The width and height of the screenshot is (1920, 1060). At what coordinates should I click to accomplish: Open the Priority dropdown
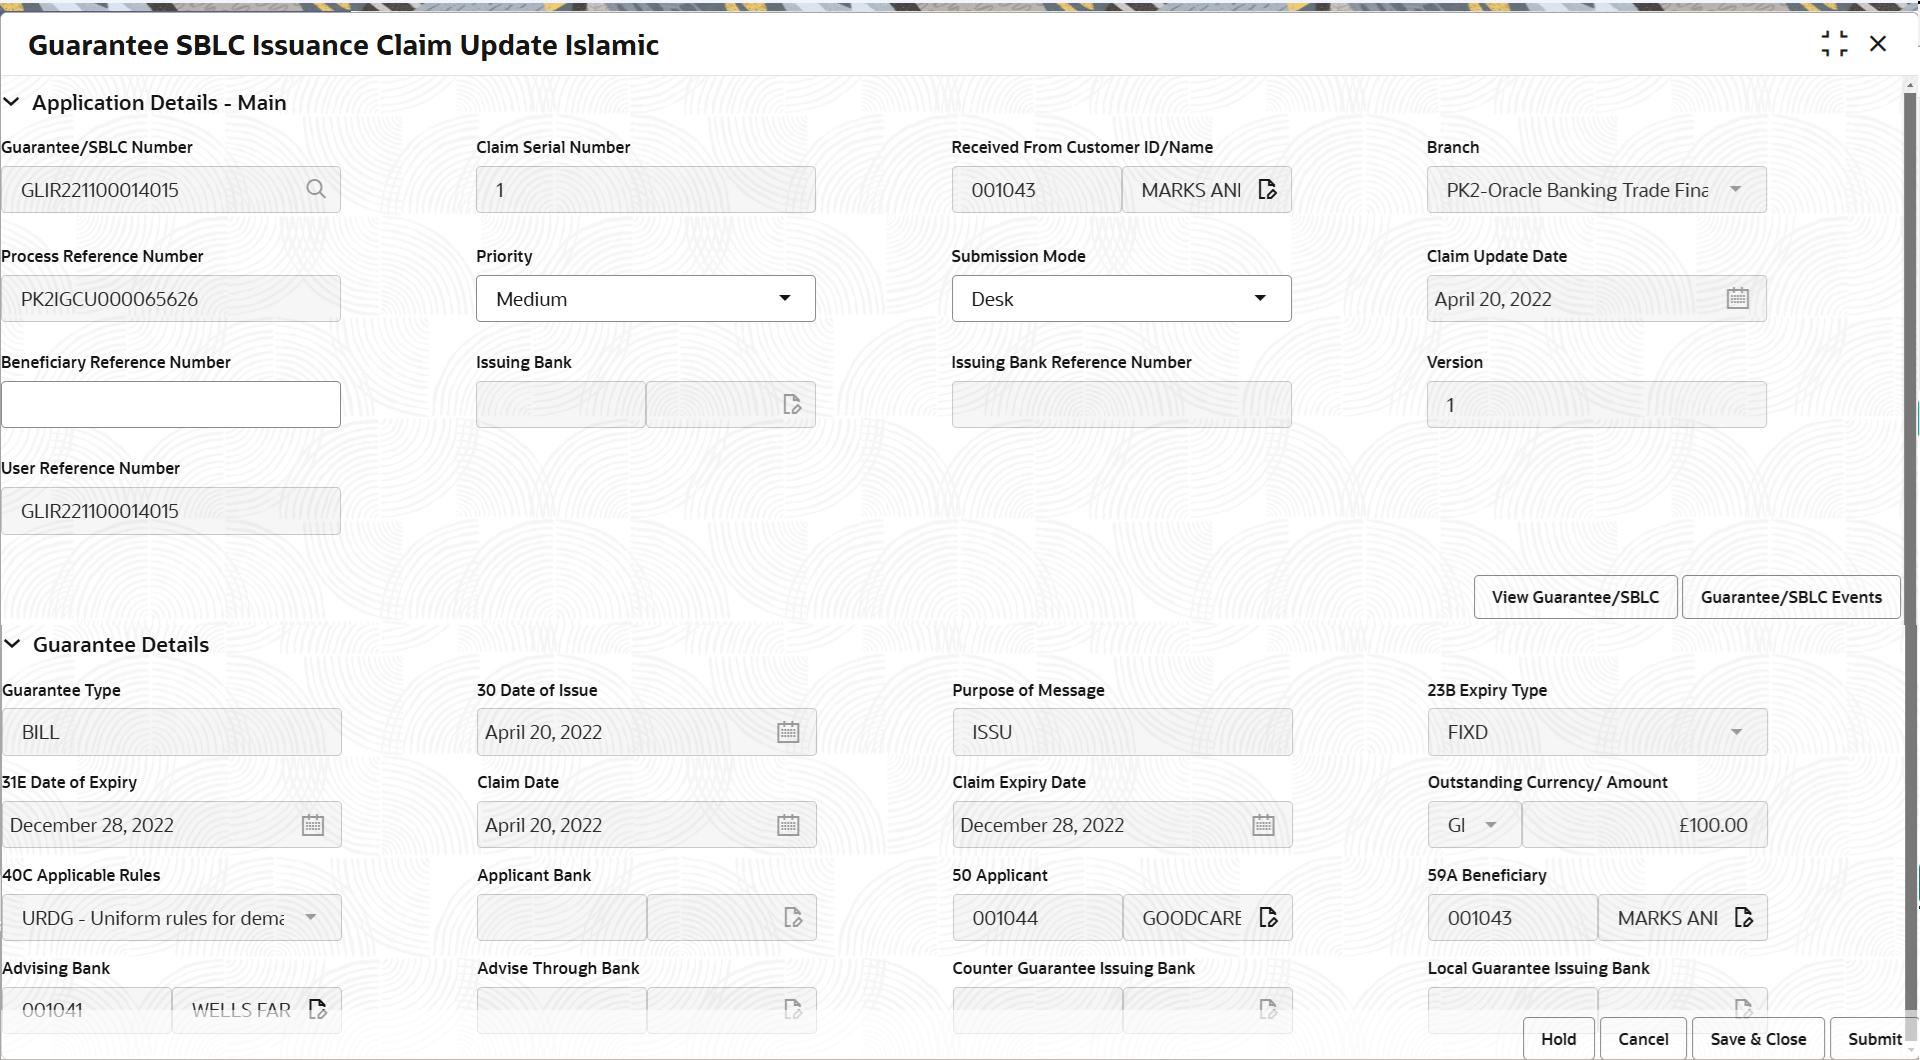point(785,298)
